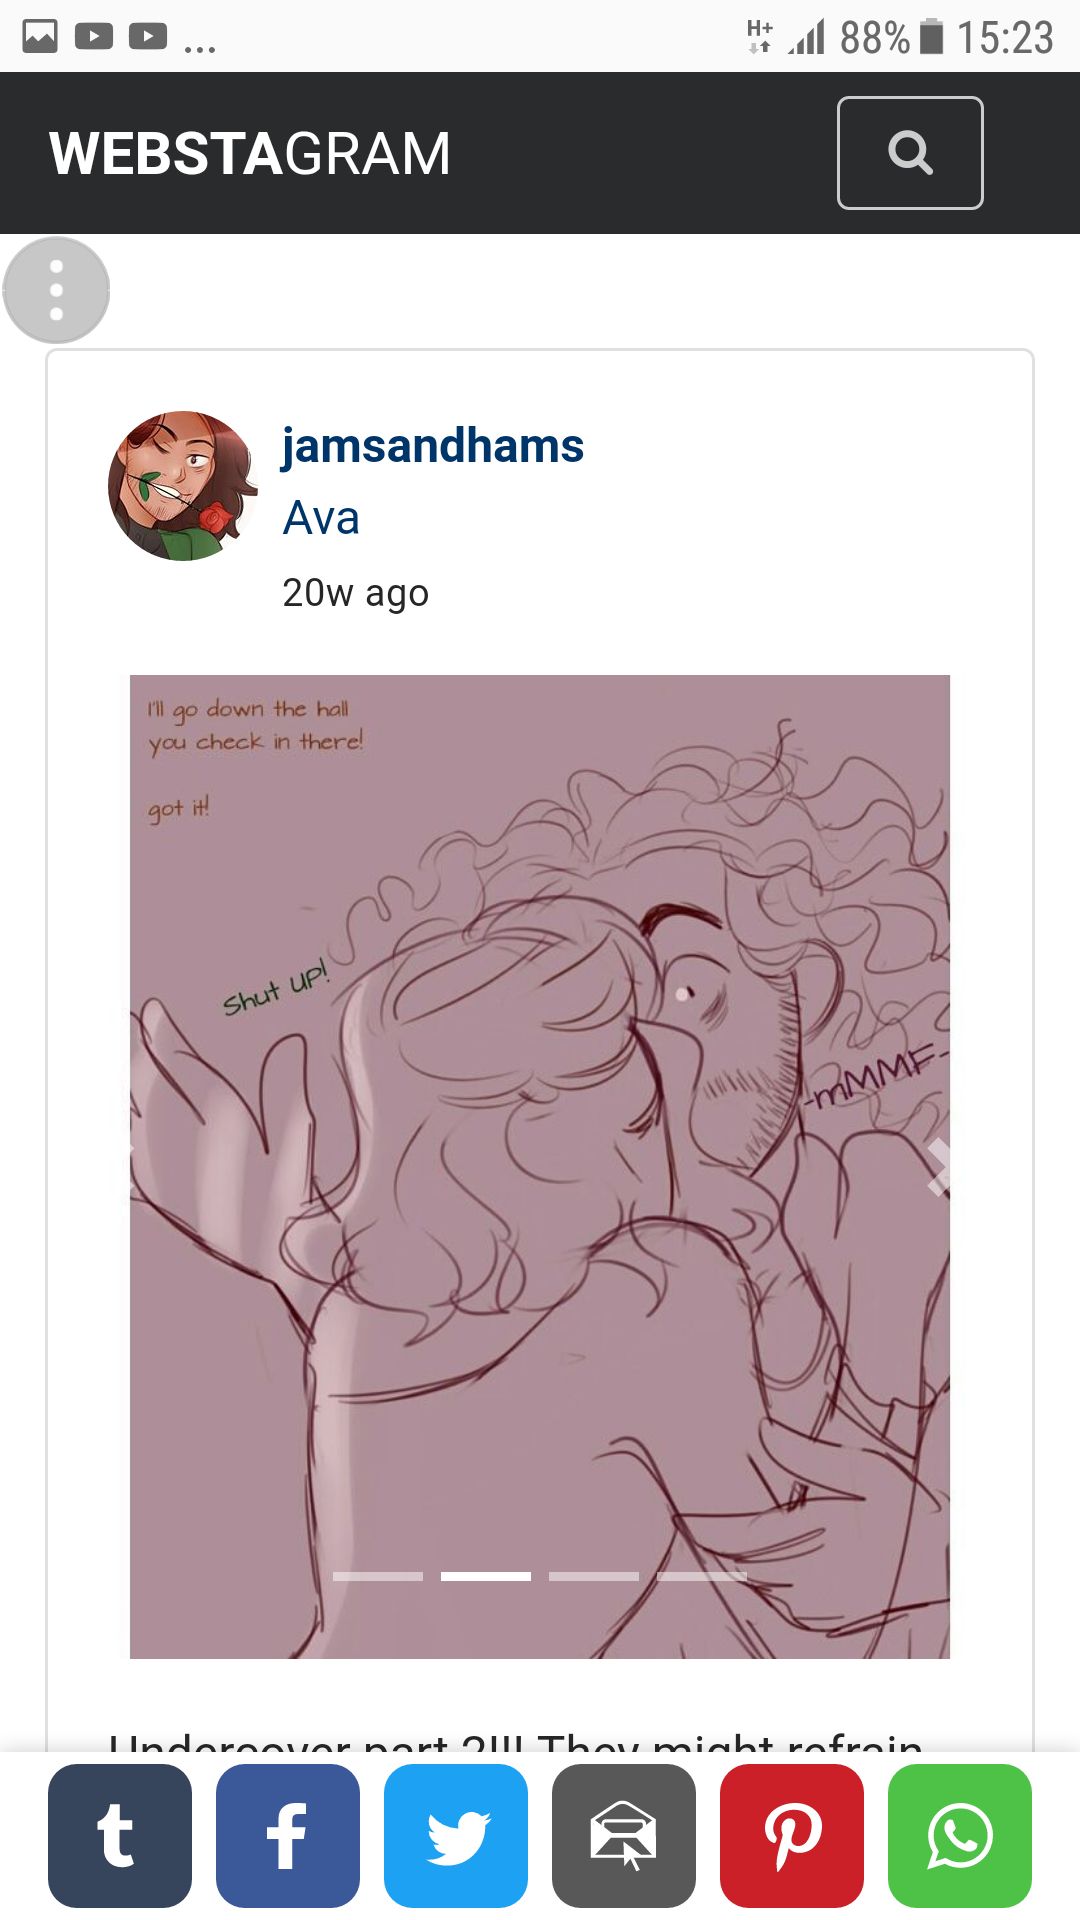Share post via email icon
The width and height of the screenshot is (1080, 1920).
[x=624, y=1836]
